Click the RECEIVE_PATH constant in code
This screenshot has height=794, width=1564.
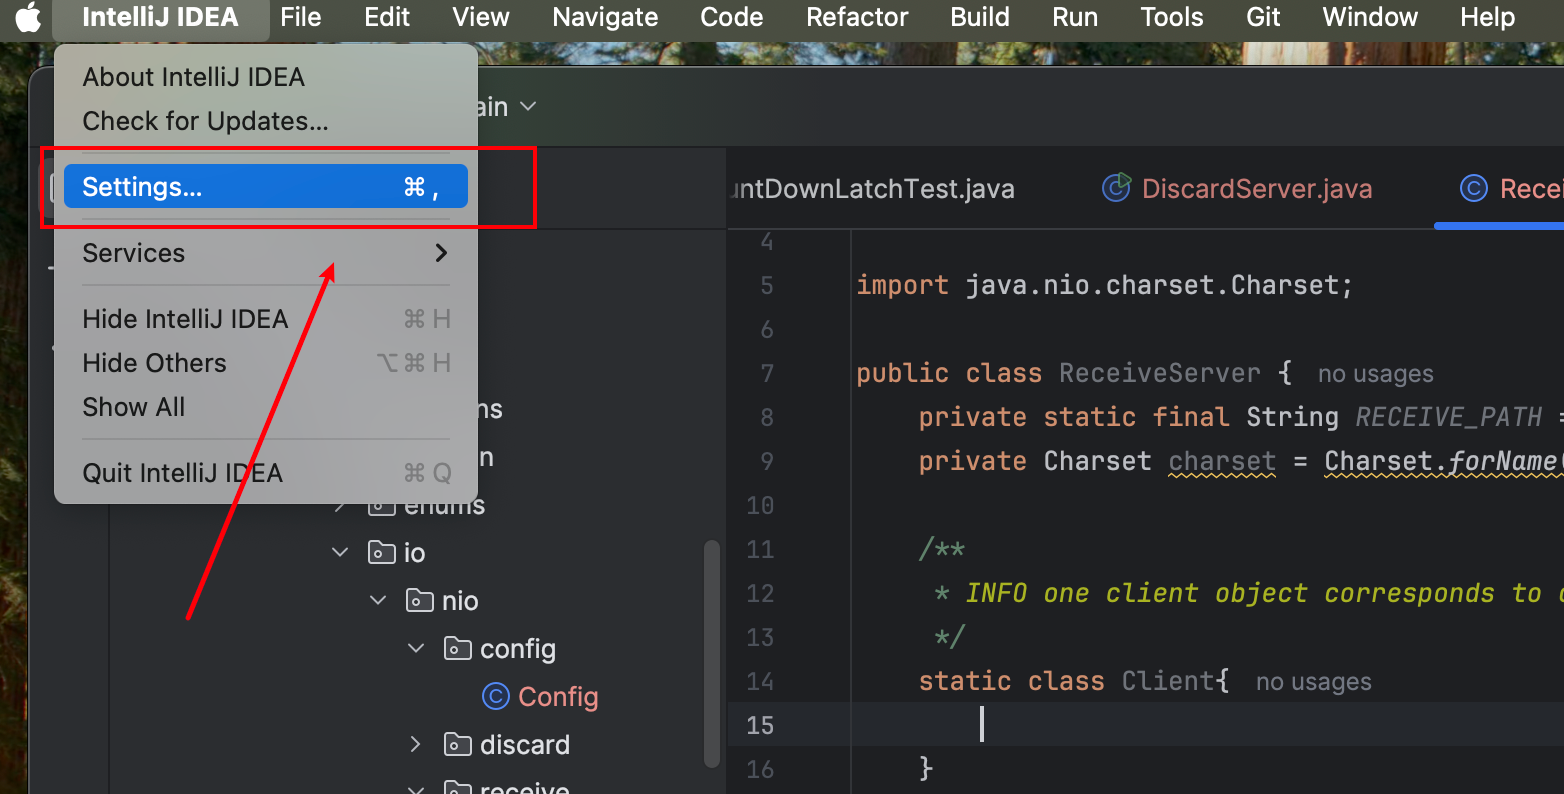1449,417
